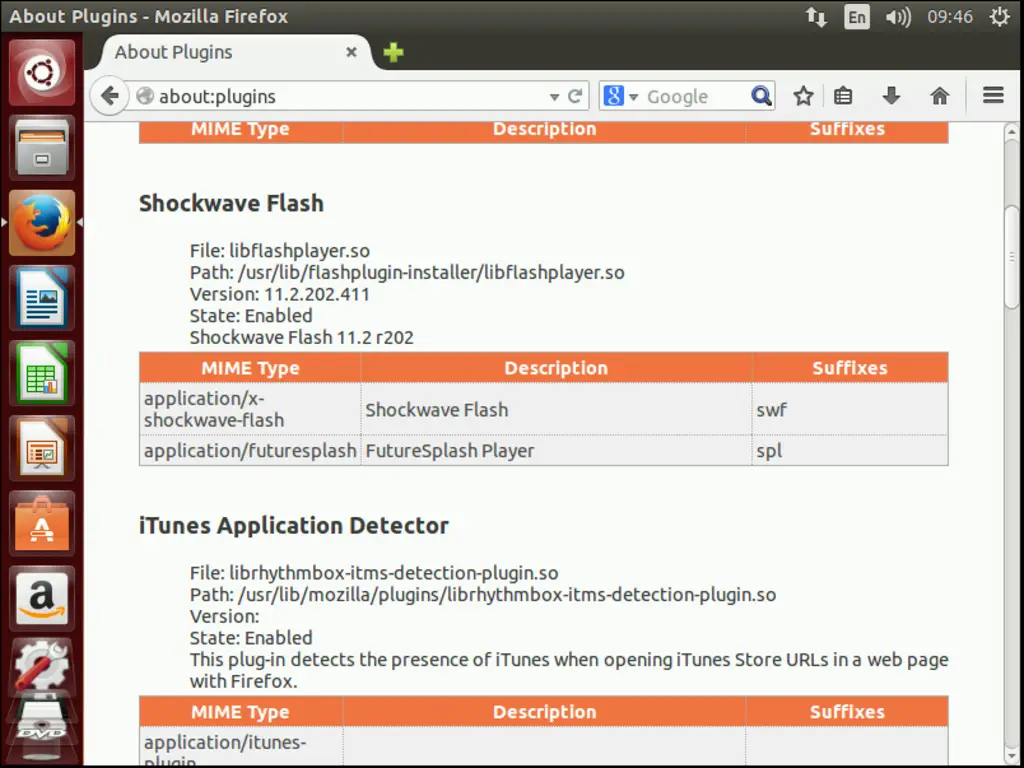Viewport: 1024px width, 768px height.
Task: Open the URL history dropdown arrow
Action: click(554, 97)
